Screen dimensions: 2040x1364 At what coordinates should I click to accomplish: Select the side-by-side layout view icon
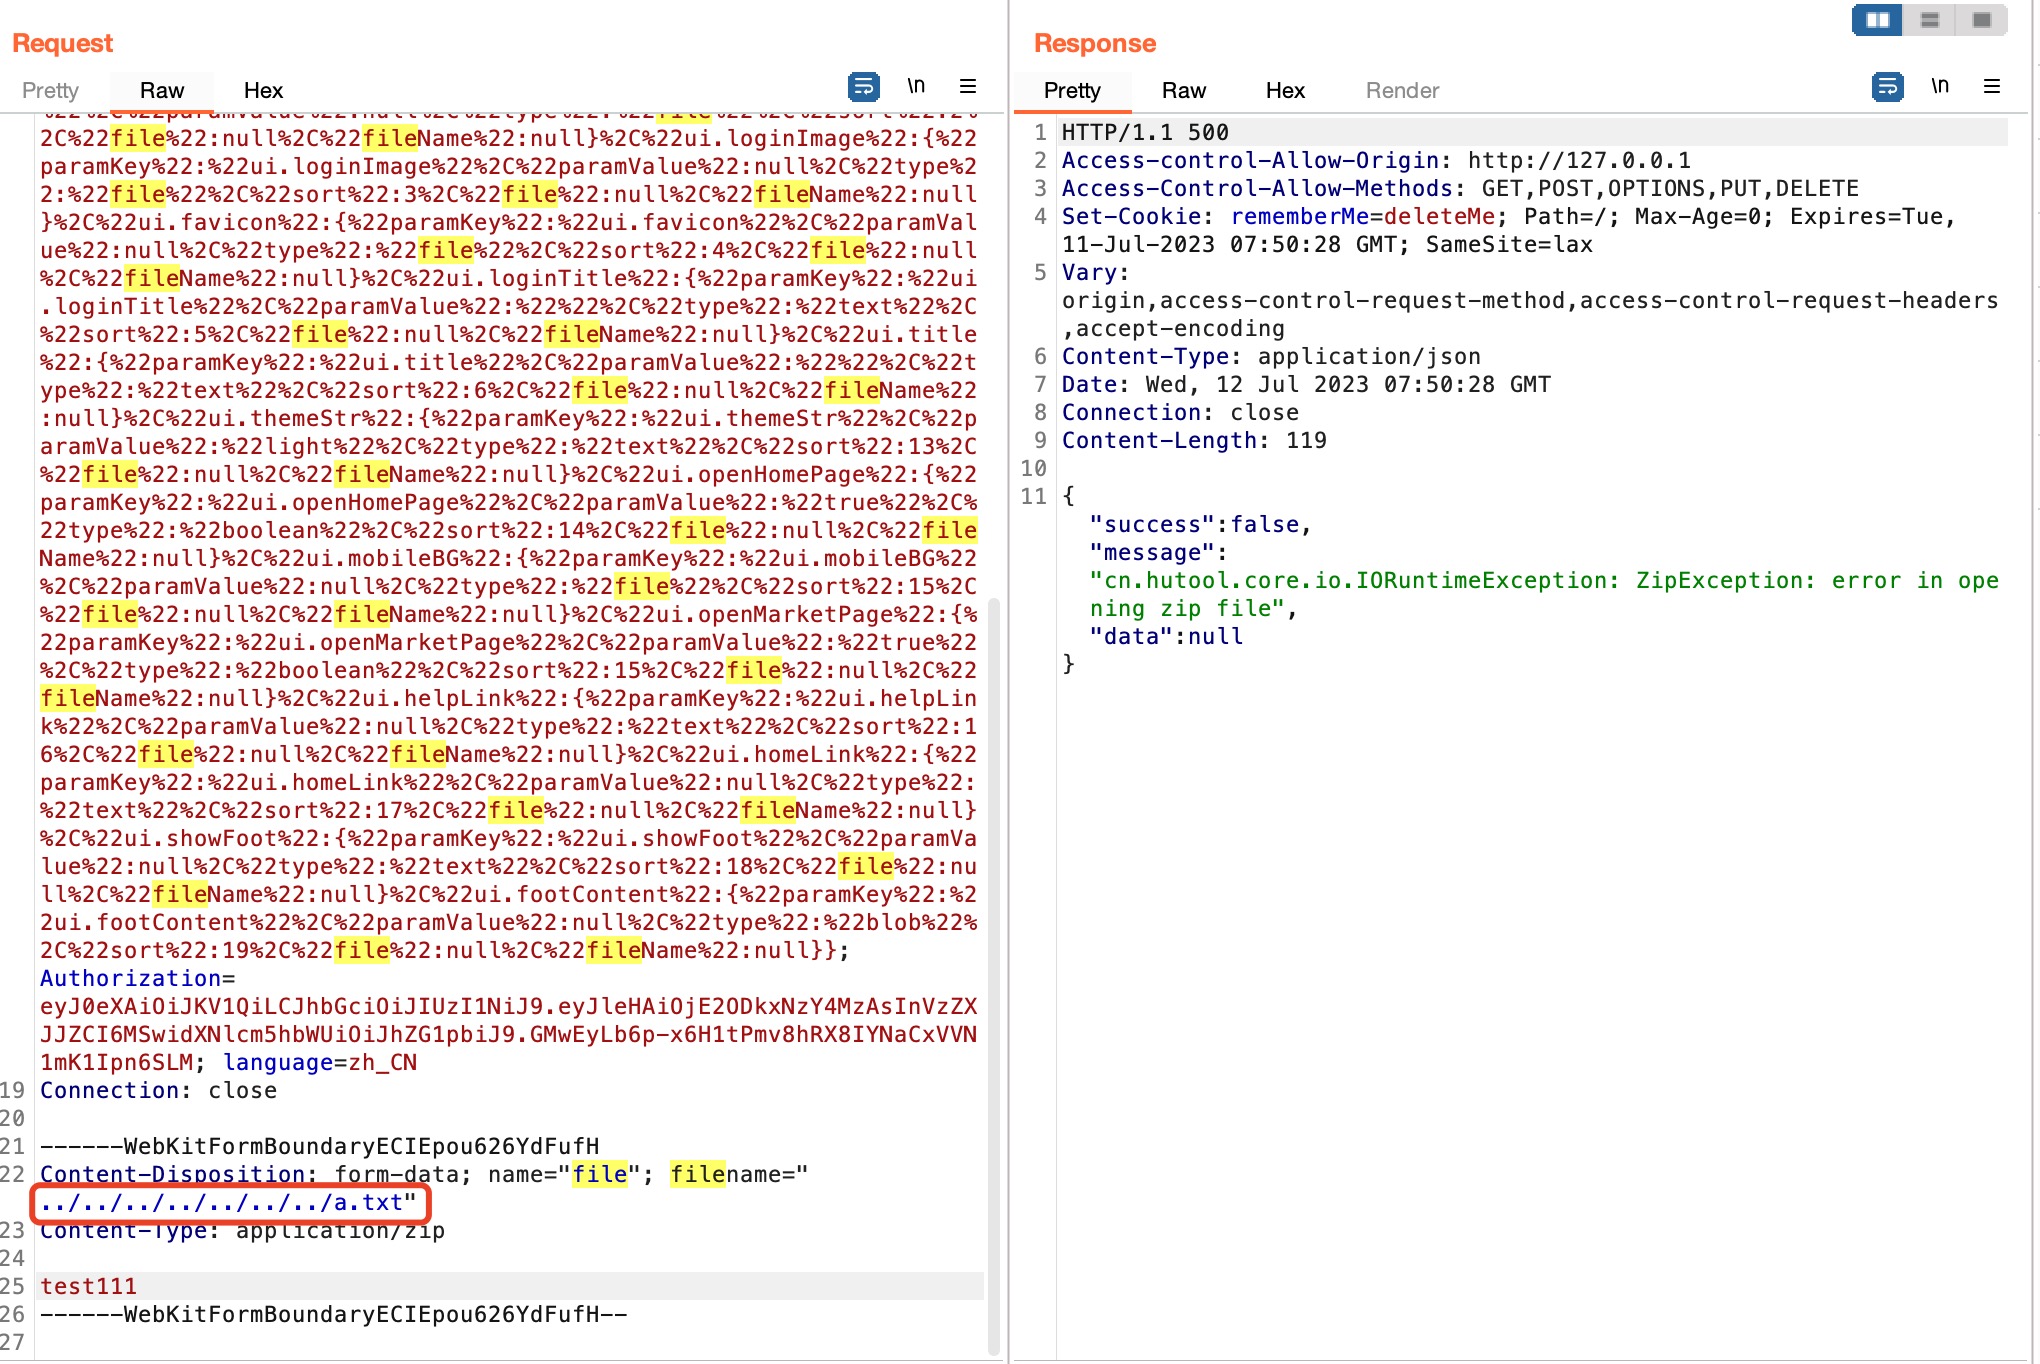1876,19
